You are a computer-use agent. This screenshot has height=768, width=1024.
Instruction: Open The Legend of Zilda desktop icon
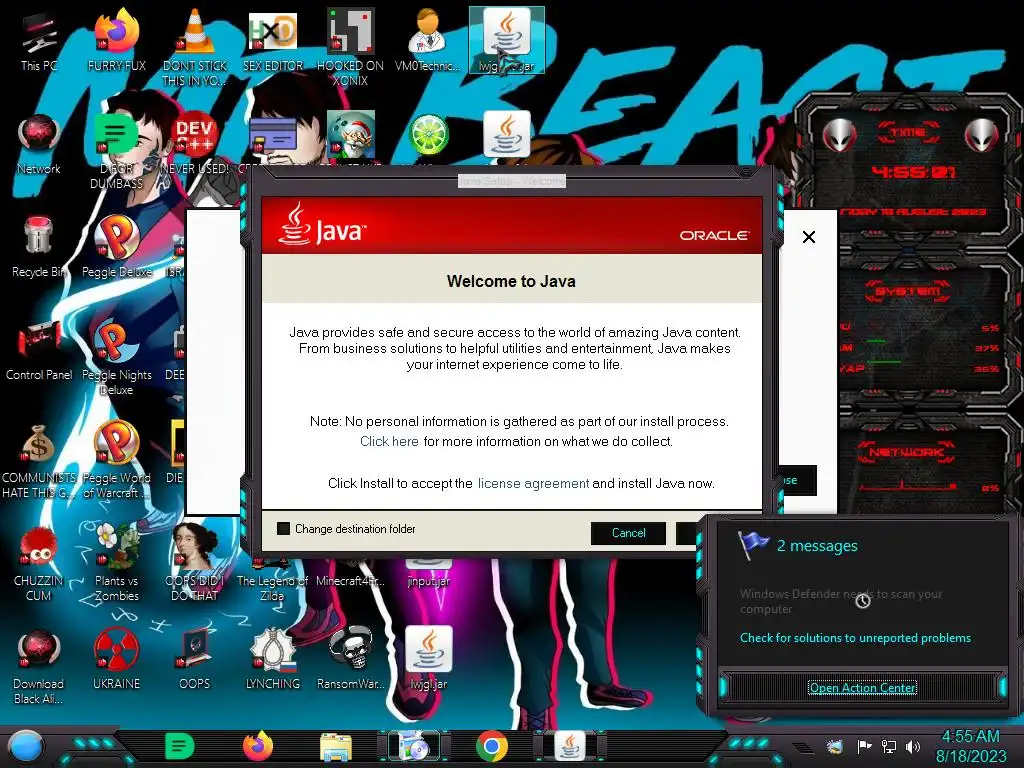[x=272, y=581]
